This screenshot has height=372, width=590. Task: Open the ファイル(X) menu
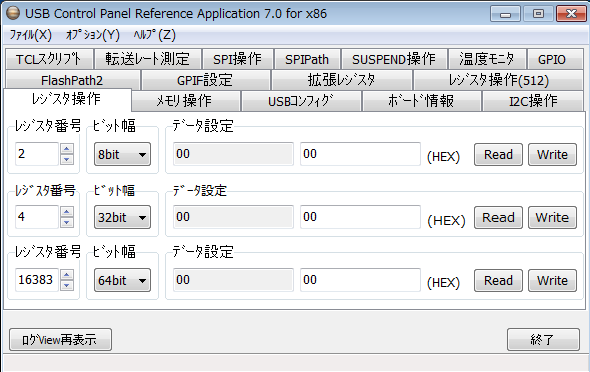pyautogui.click(x=30, y=35)
